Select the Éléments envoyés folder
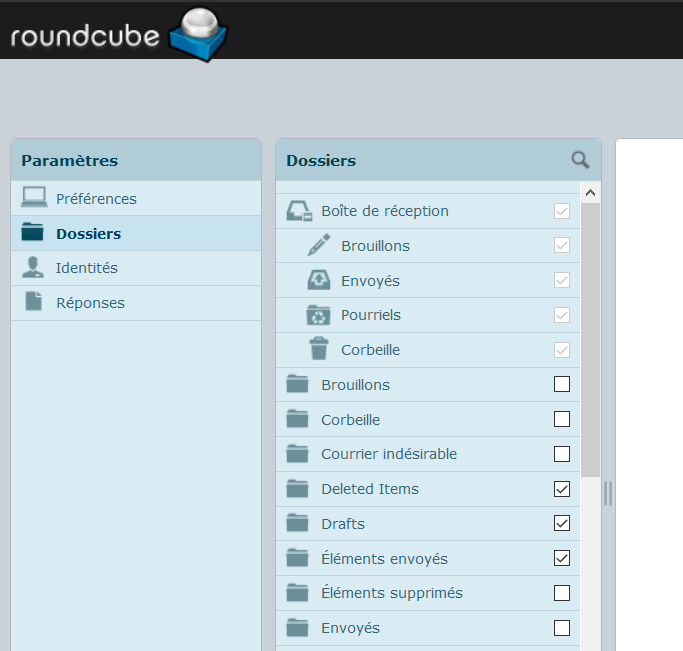The image size is (683, 651). (384, 559)
